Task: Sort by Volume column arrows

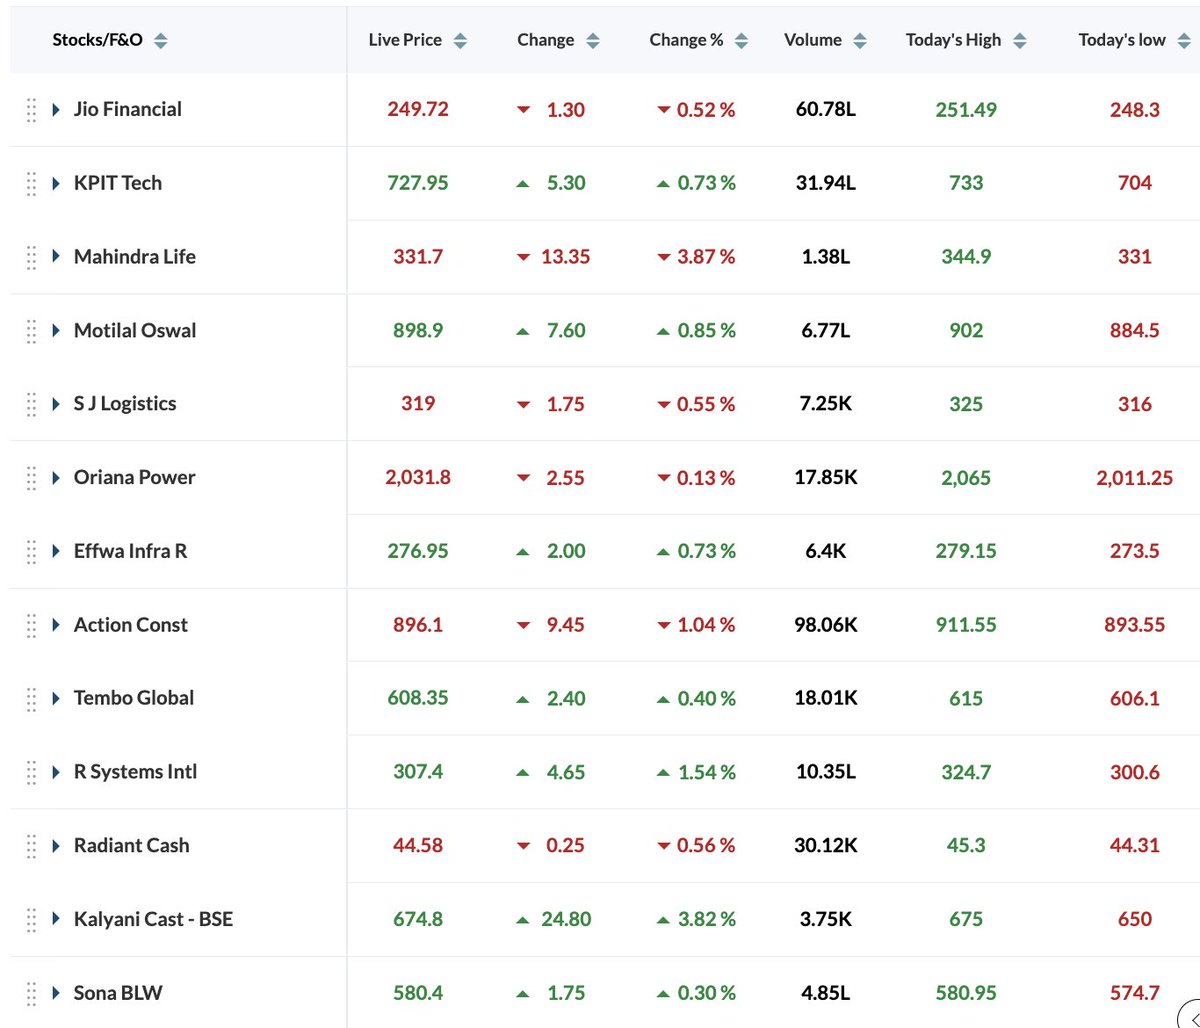Action: [x=860, y=41]
